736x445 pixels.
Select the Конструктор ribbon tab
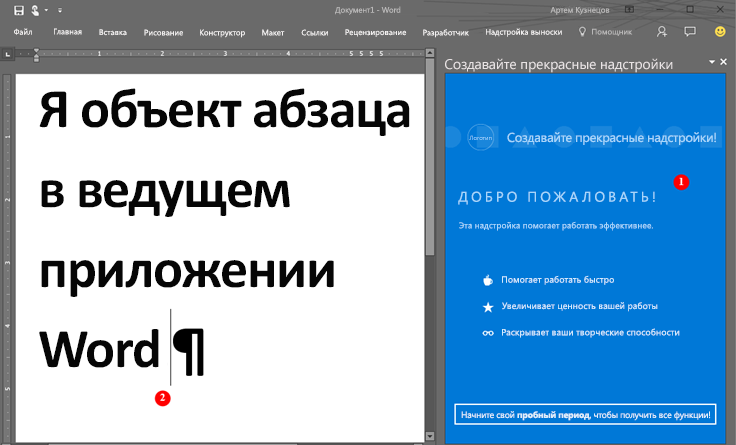222,32
